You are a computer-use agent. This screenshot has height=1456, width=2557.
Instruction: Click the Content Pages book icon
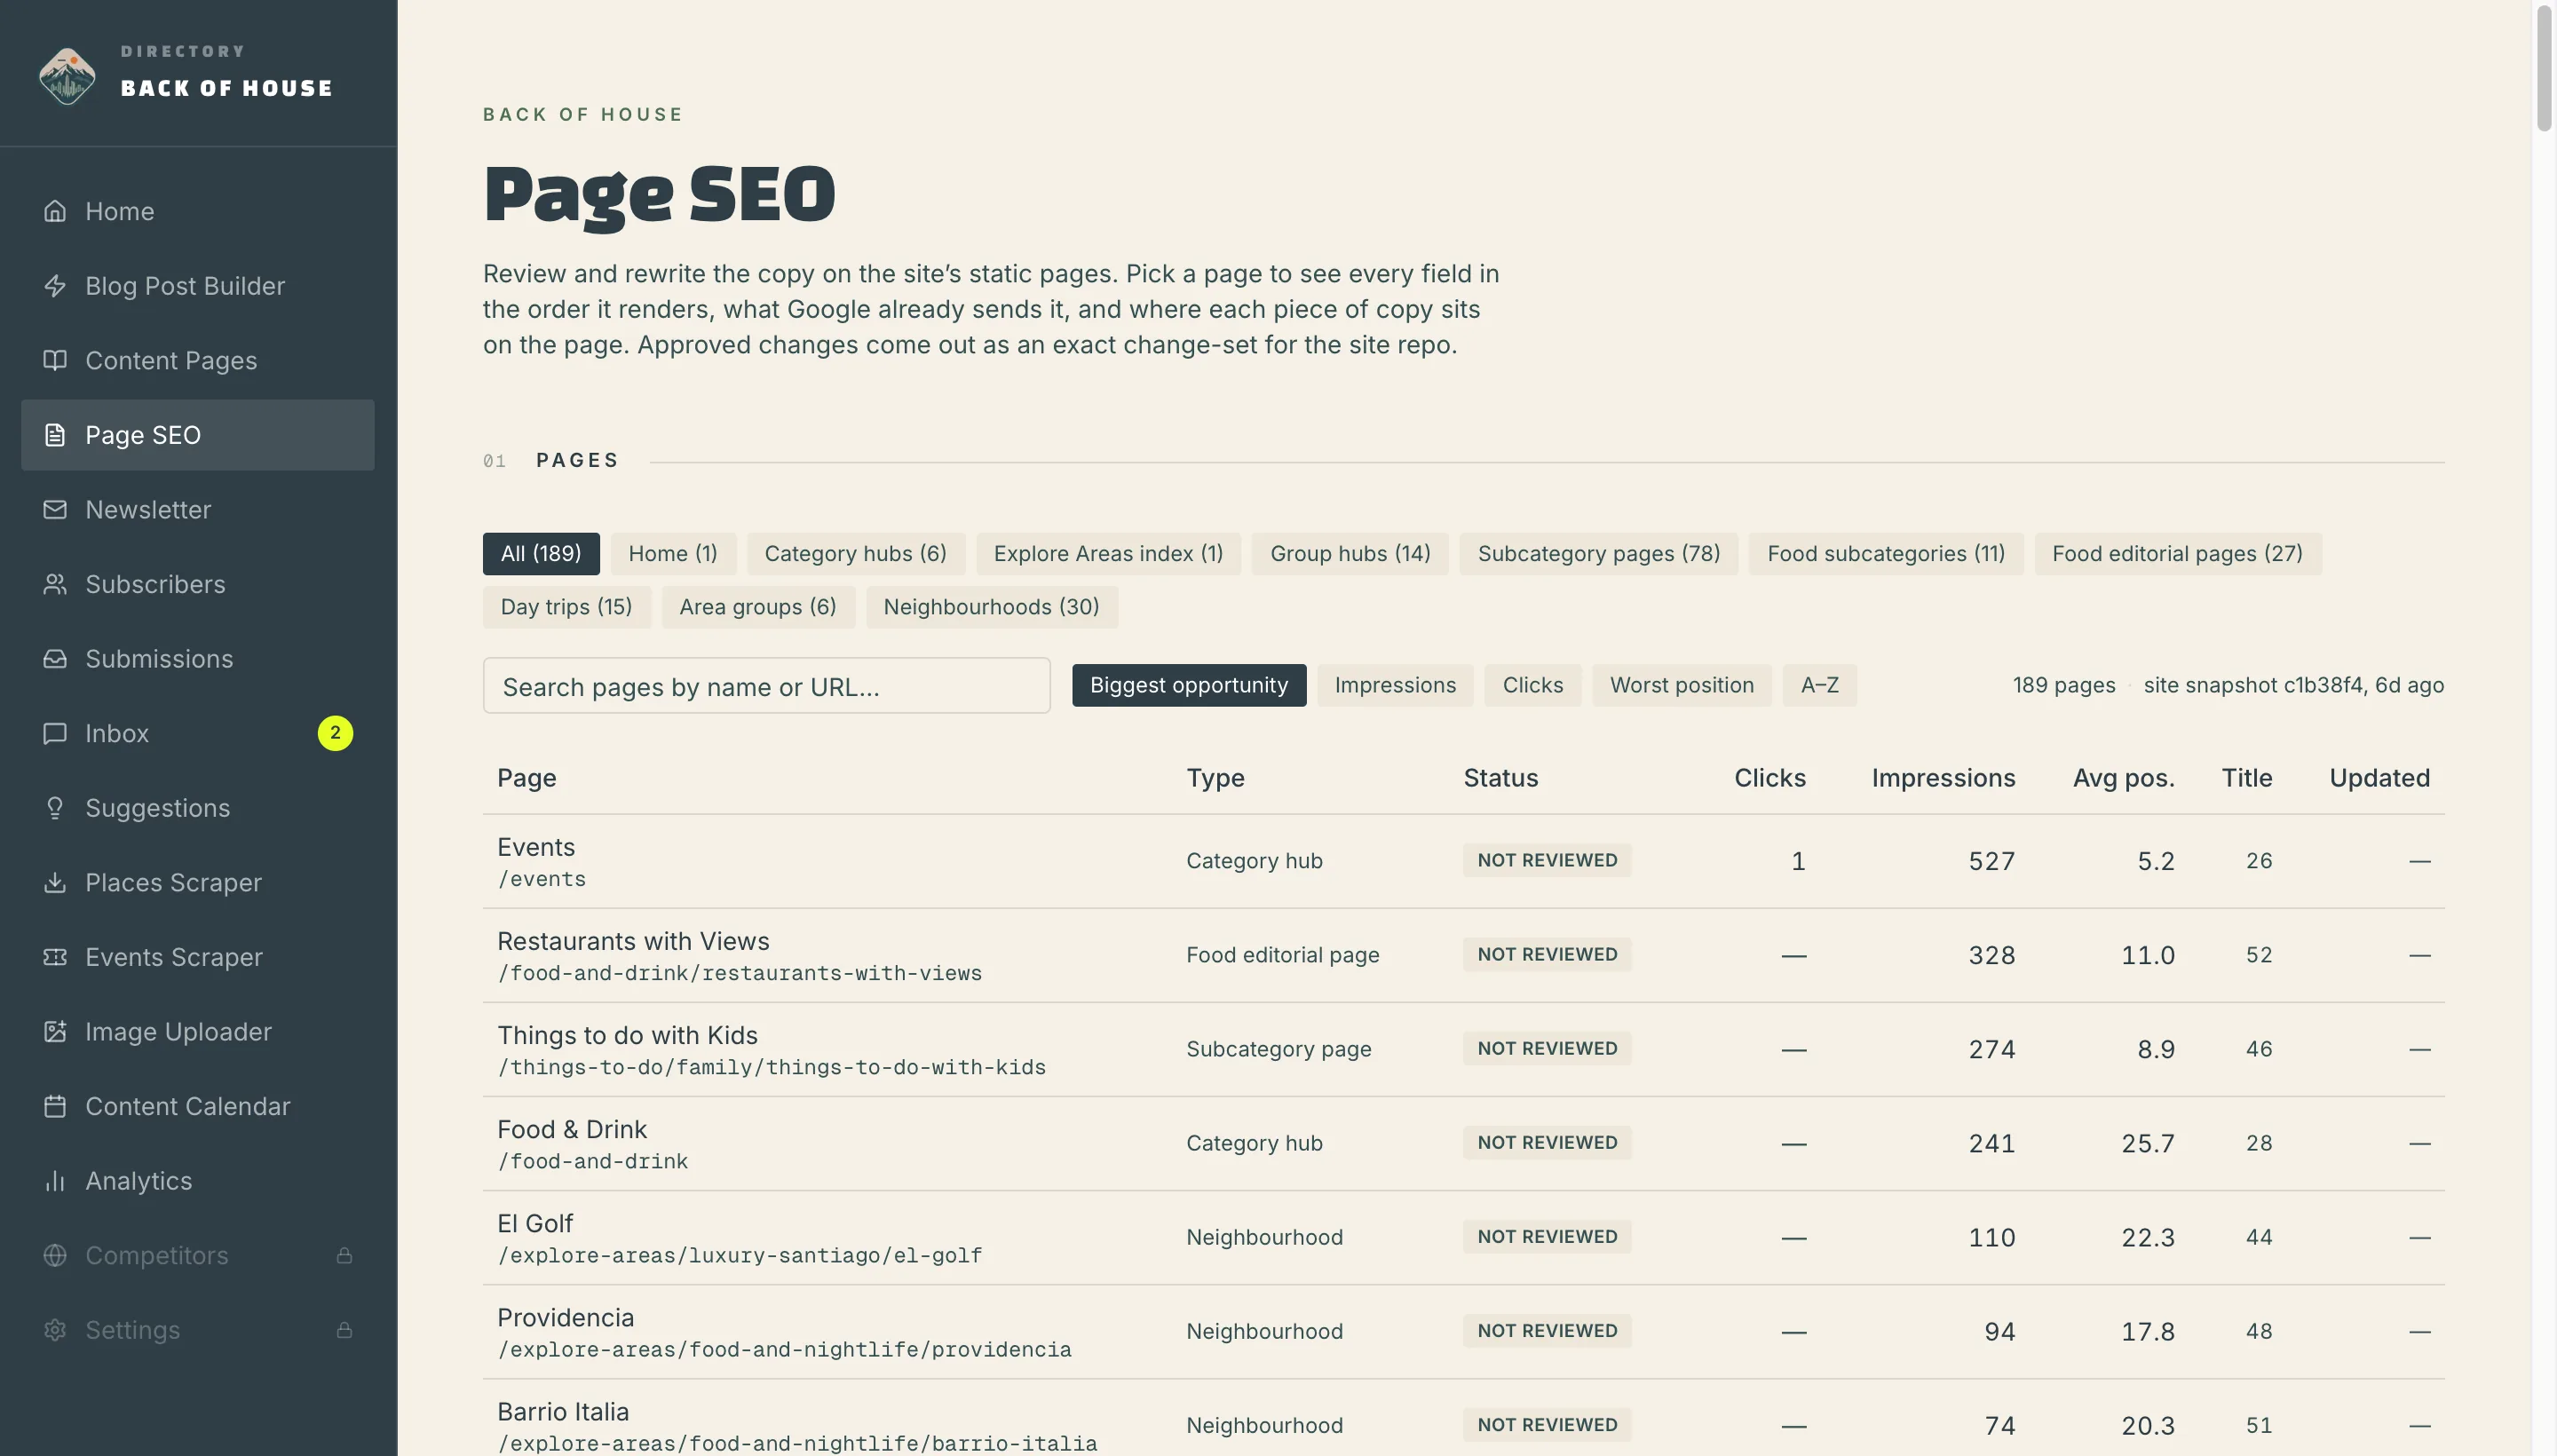55,360
